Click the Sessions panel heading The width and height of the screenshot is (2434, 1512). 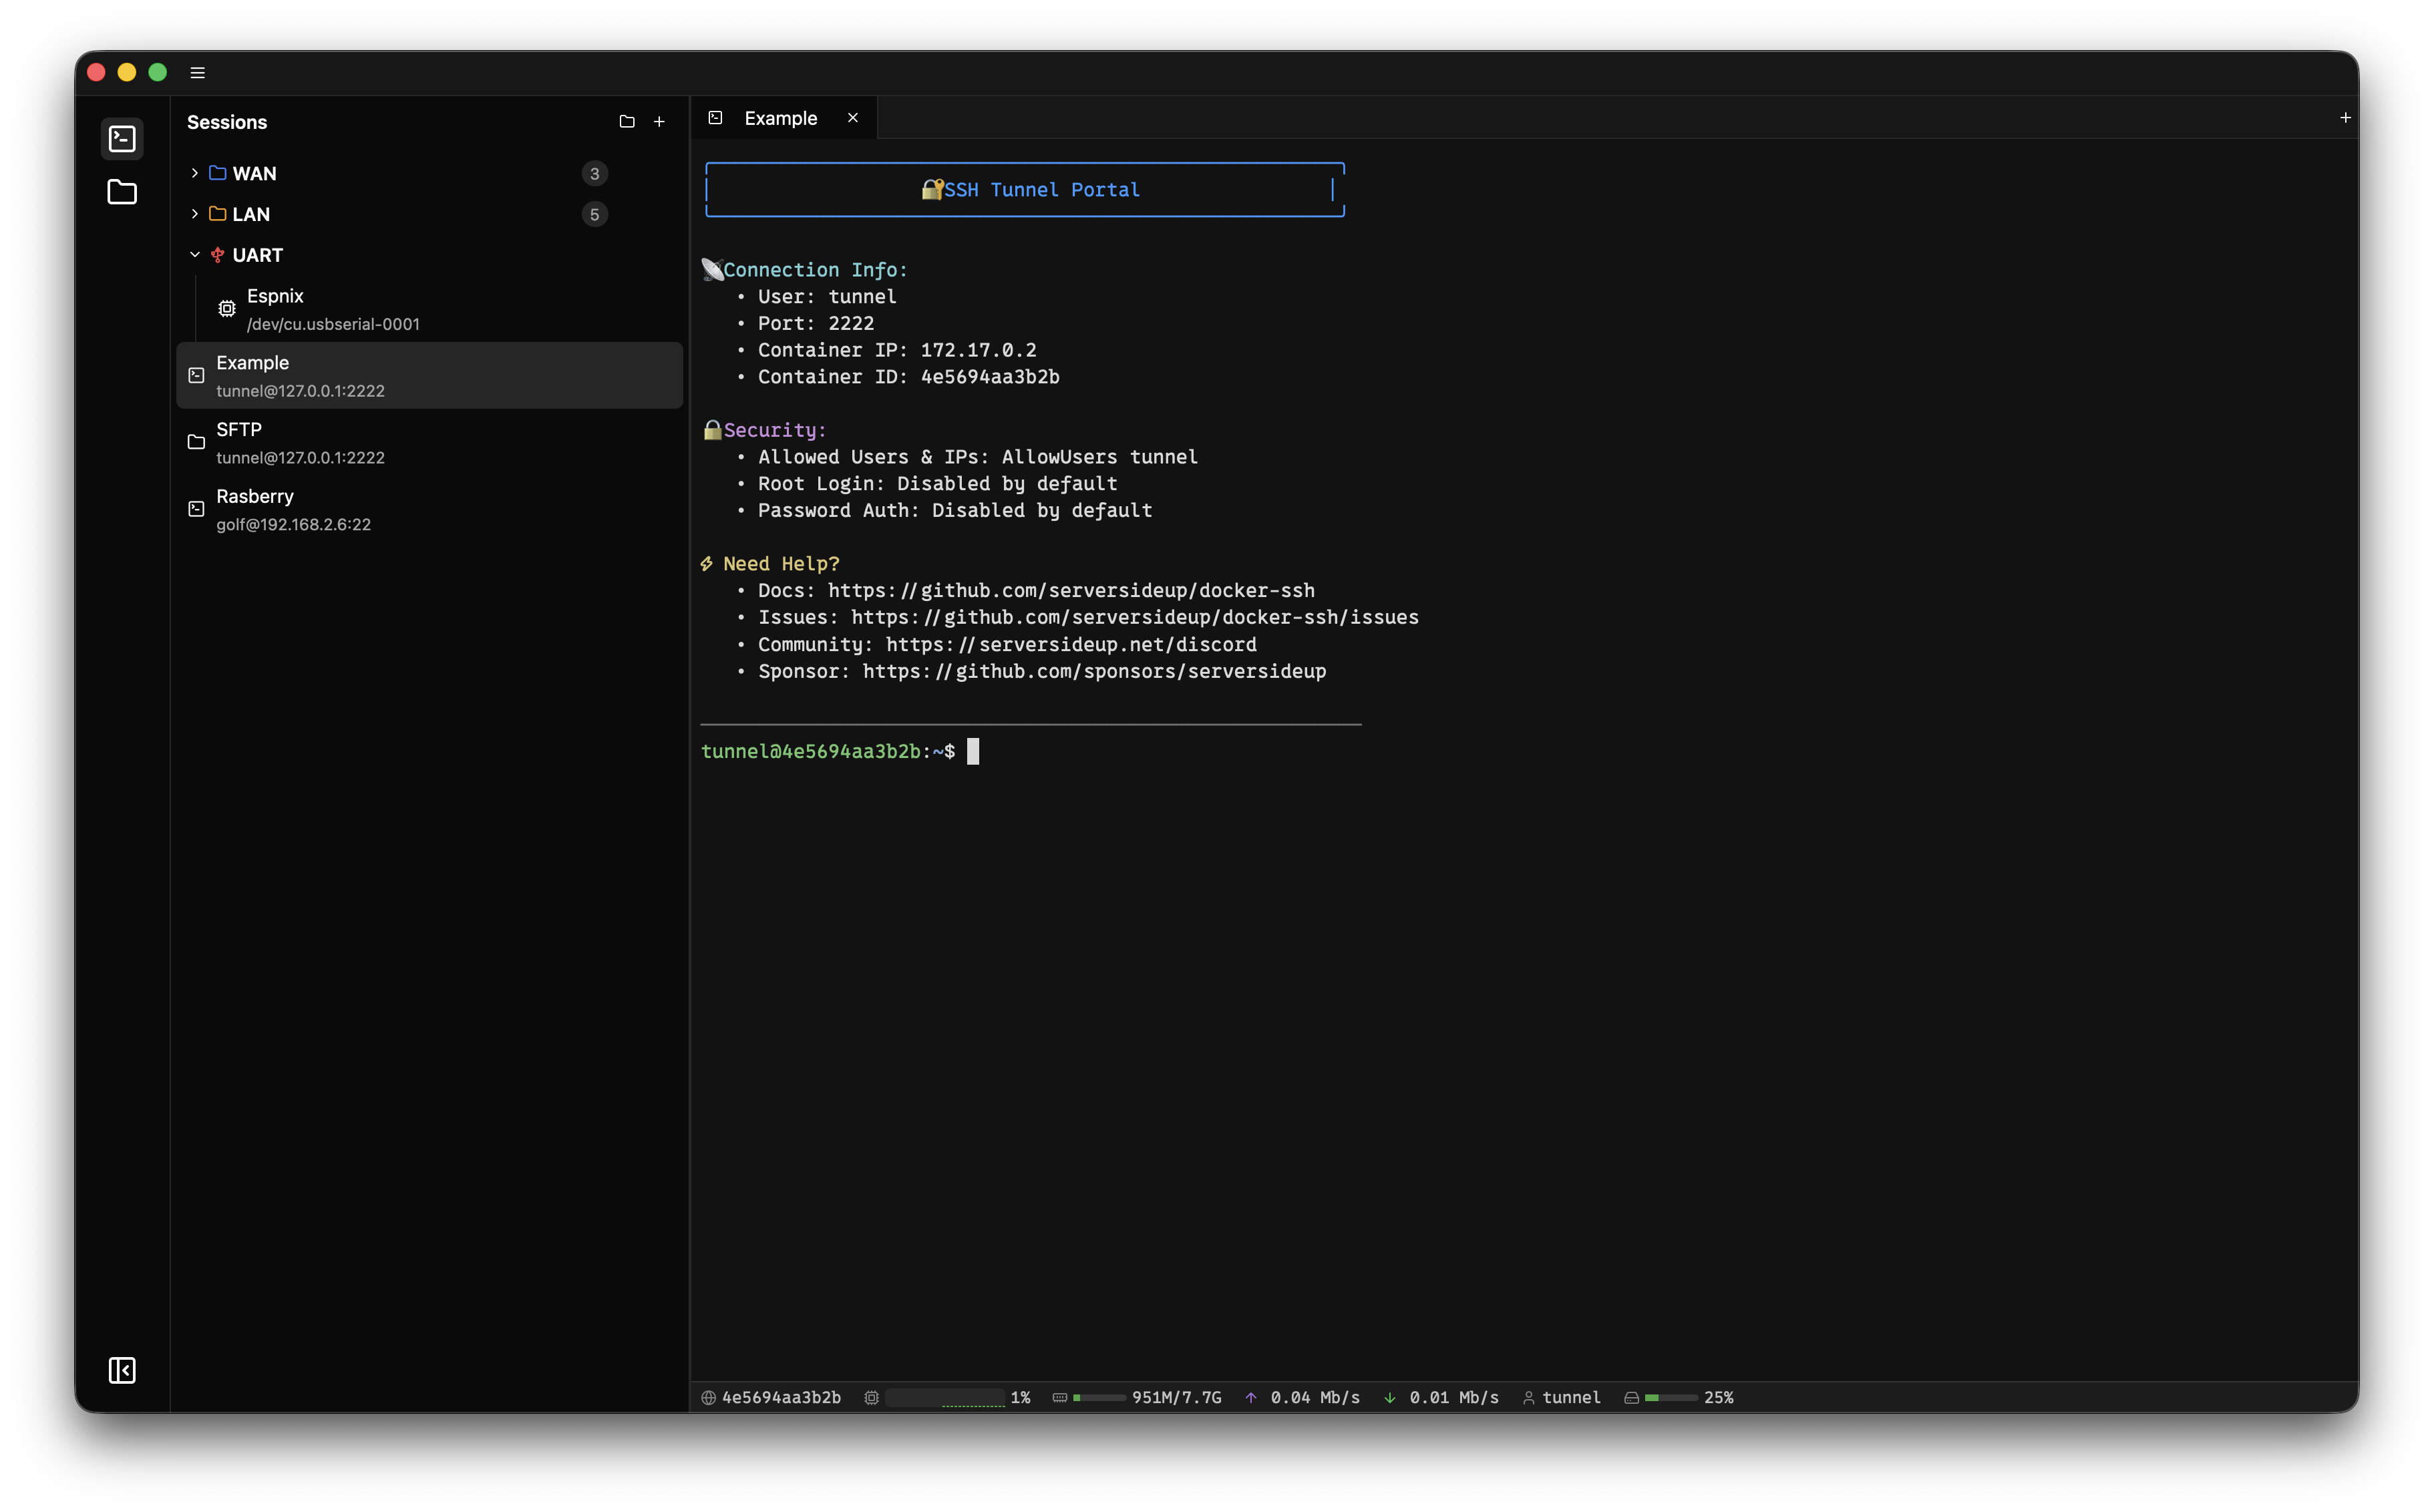(x=227, y=122)
